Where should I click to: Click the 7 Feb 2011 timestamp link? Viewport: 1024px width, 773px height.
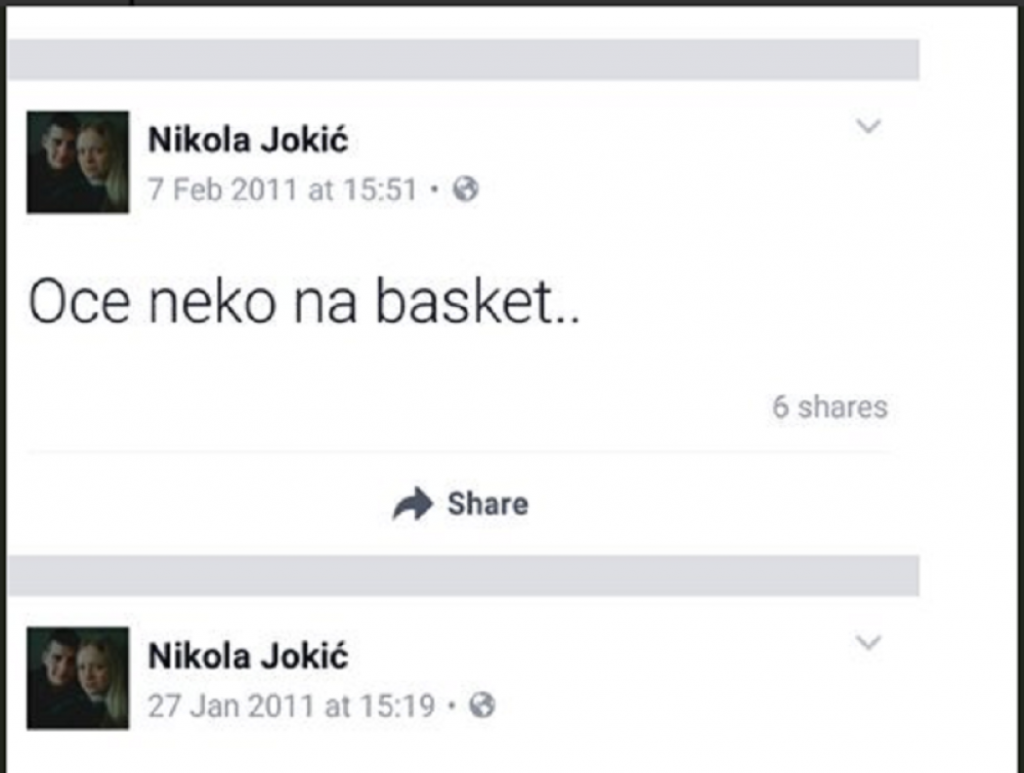coord(283,186)
